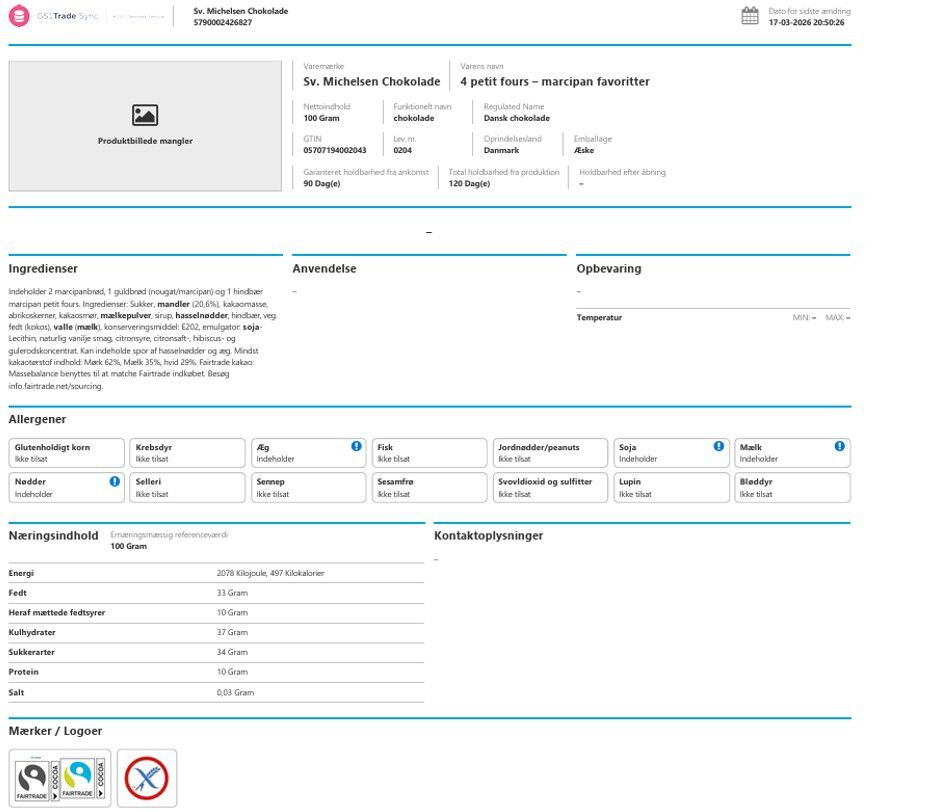Click the Opbevaring section heading
The width and height of the screenshot is (933, 812).
coord(609,269)
